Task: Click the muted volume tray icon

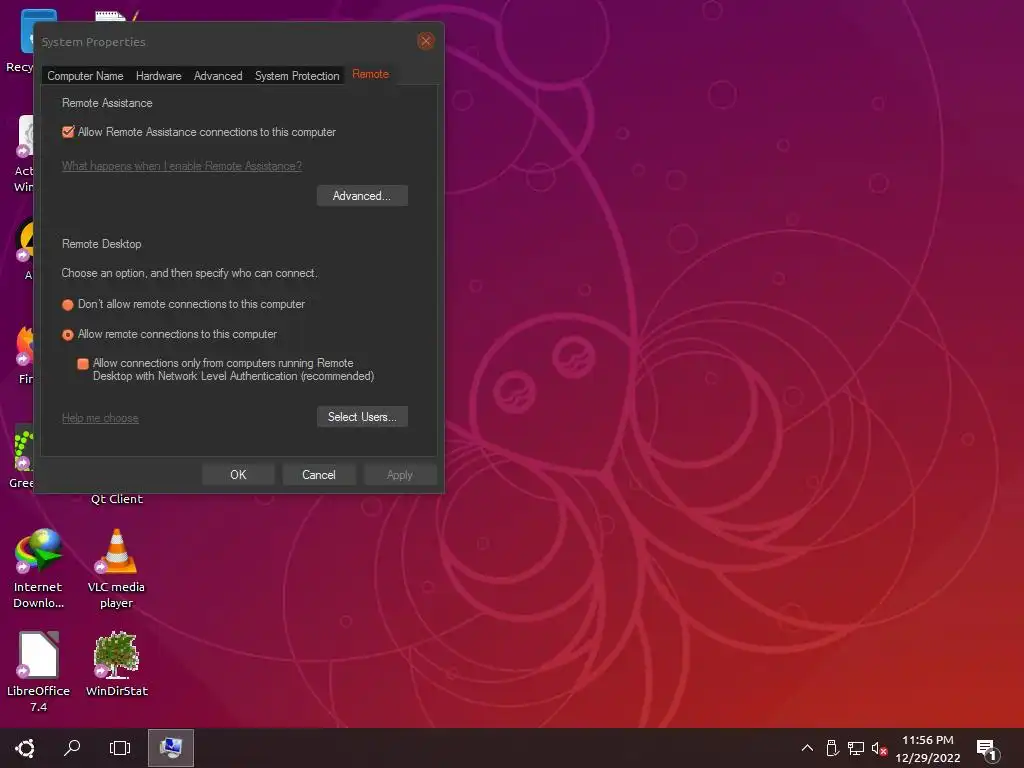Action: coord(879,748)
